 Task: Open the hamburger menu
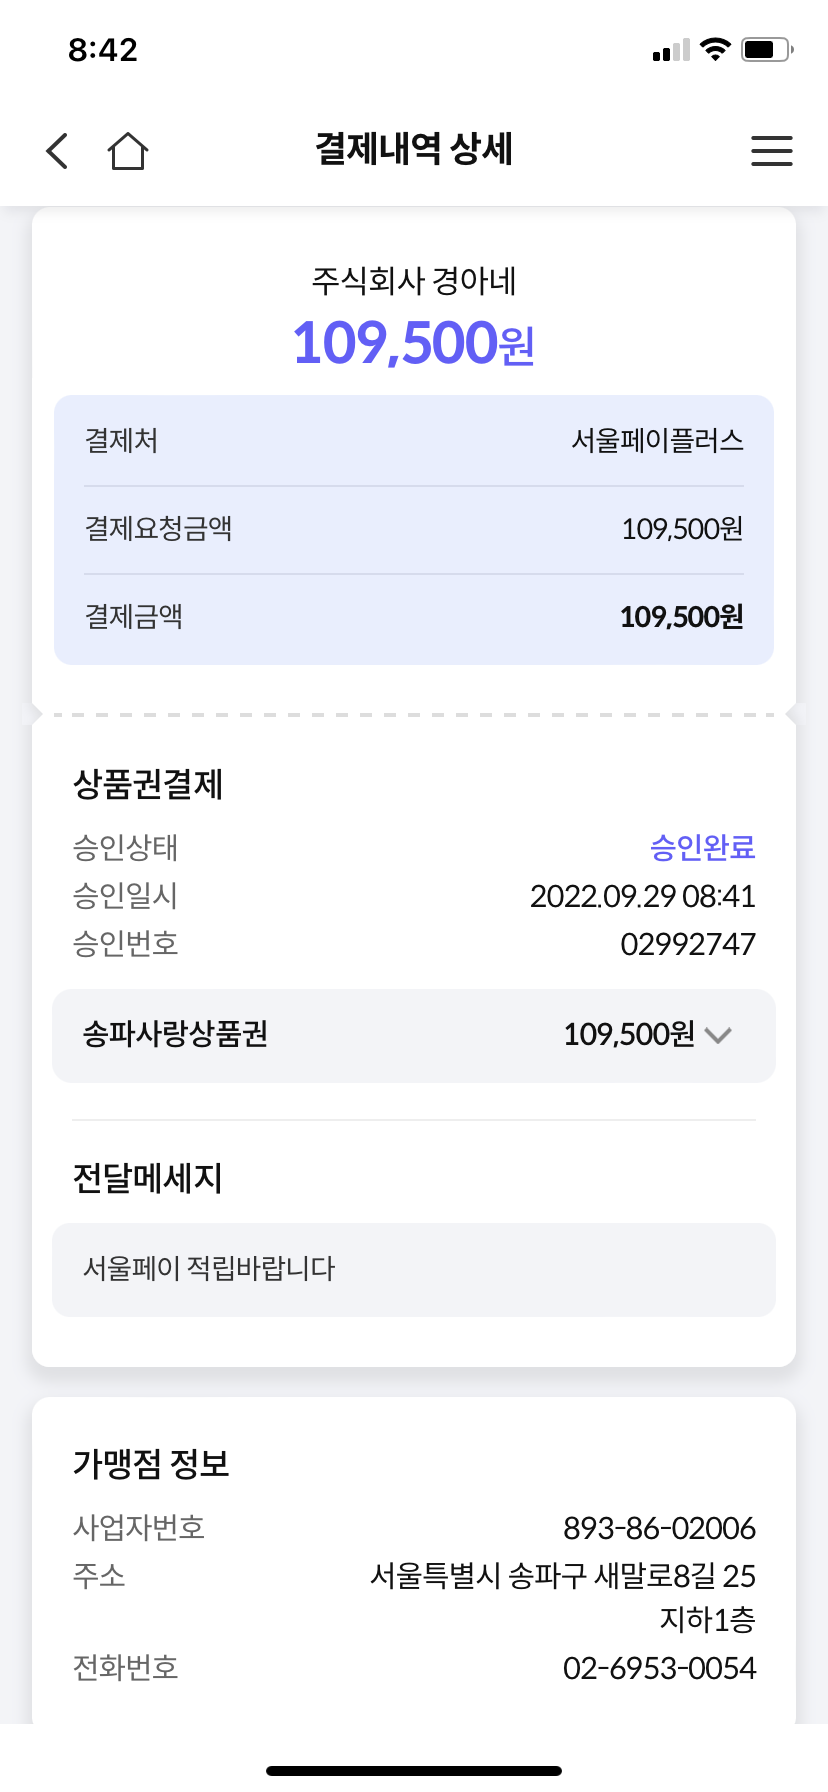pos(771,151)
